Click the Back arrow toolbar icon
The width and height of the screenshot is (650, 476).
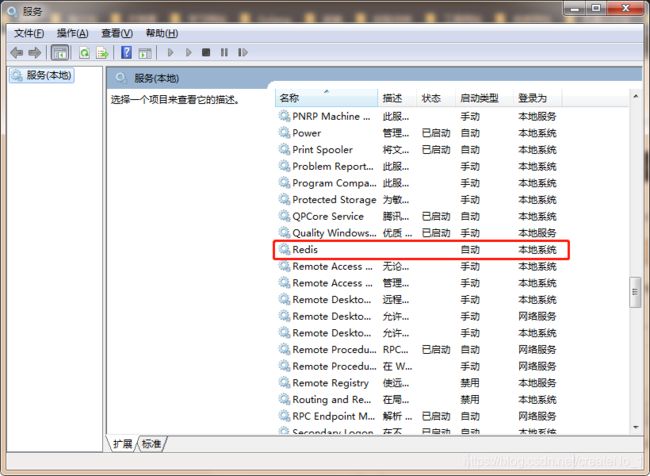(x=17, y=53)
